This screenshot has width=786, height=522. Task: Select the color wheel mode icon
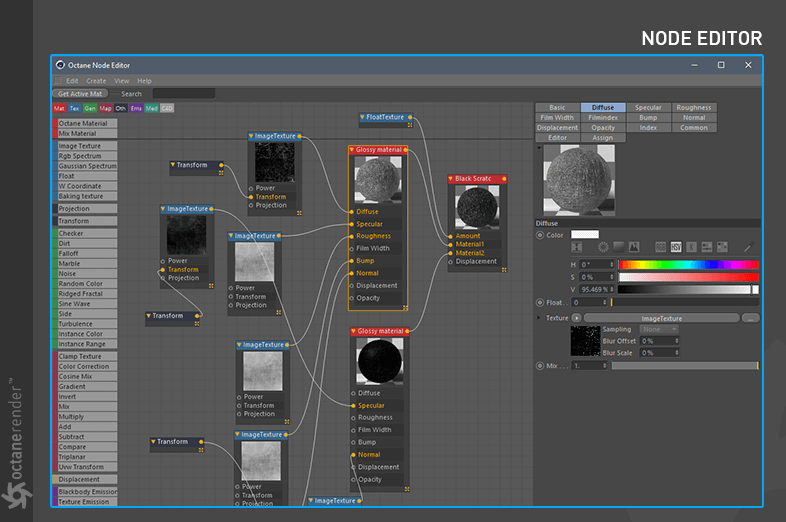(x=603, y=247)
